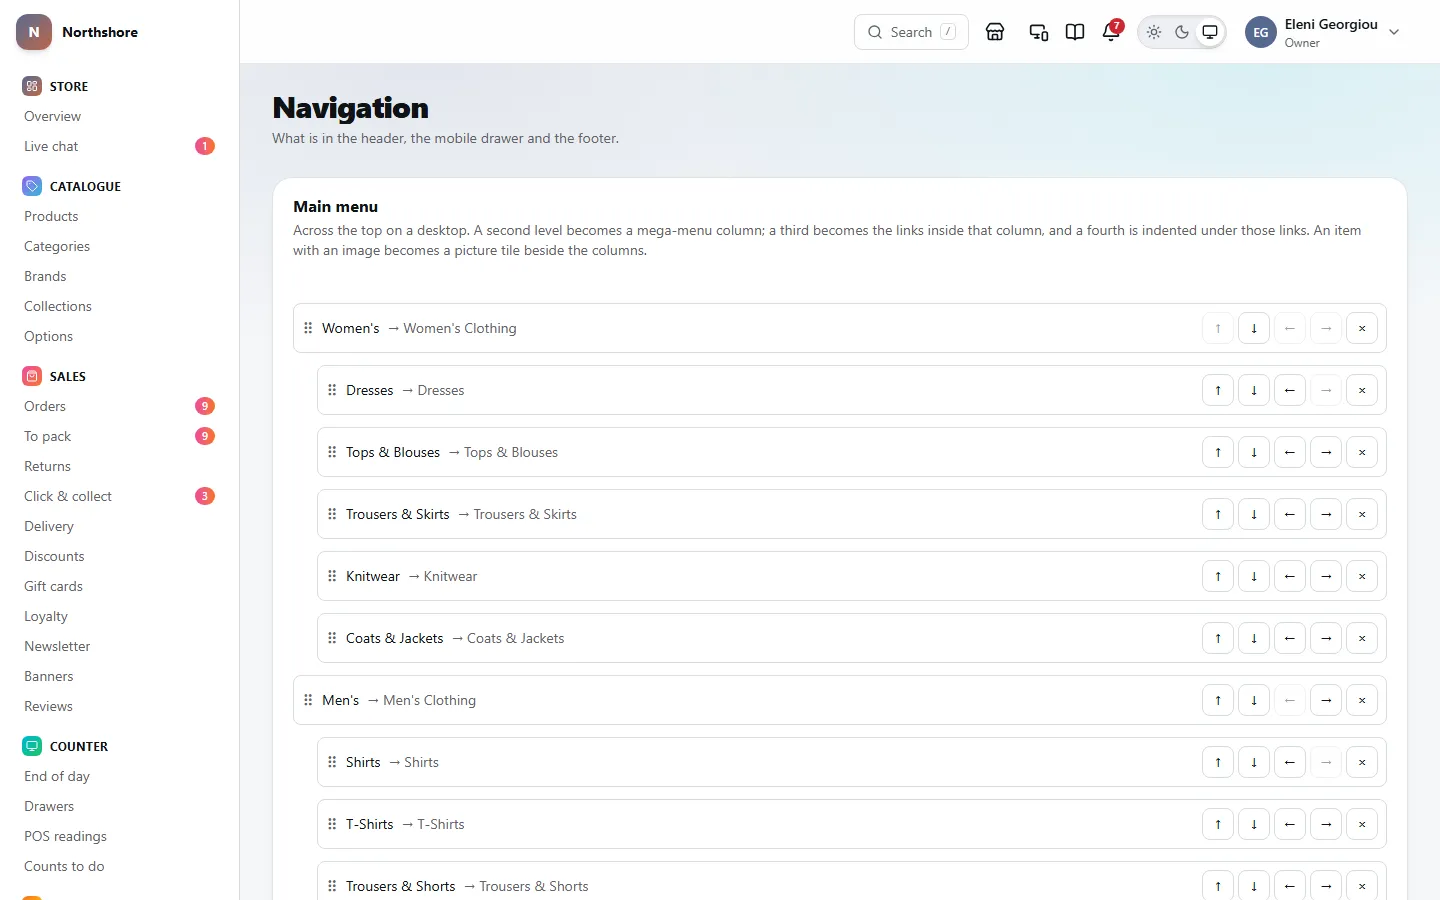Screen dimensions: 1440x900
Task: Outdent Knitwear item left
Action: (1290, 576)
